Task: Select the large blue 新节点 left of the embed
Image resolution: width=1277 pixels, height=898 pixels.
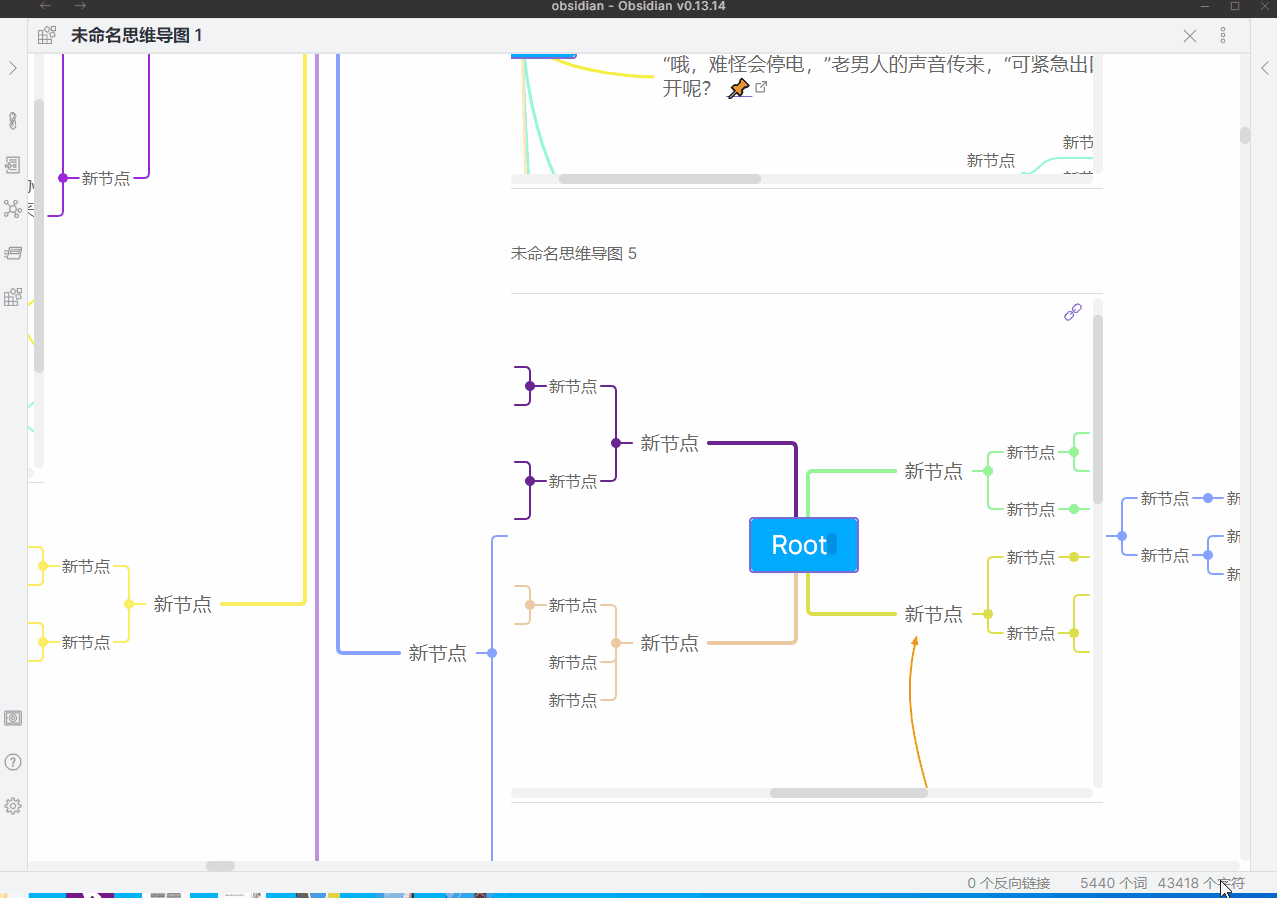Action: pyautogui.click(x=437, y=653)
